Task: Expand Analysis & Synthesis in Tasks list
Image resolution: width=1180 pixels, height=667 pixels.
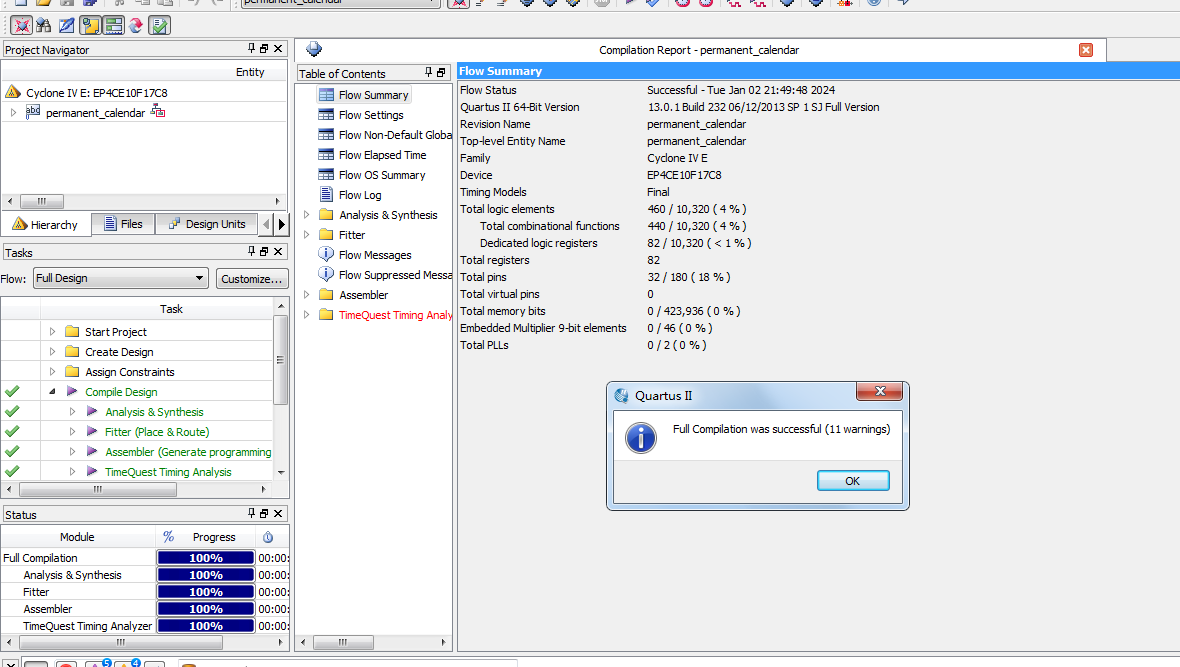Action: (72, 412)
